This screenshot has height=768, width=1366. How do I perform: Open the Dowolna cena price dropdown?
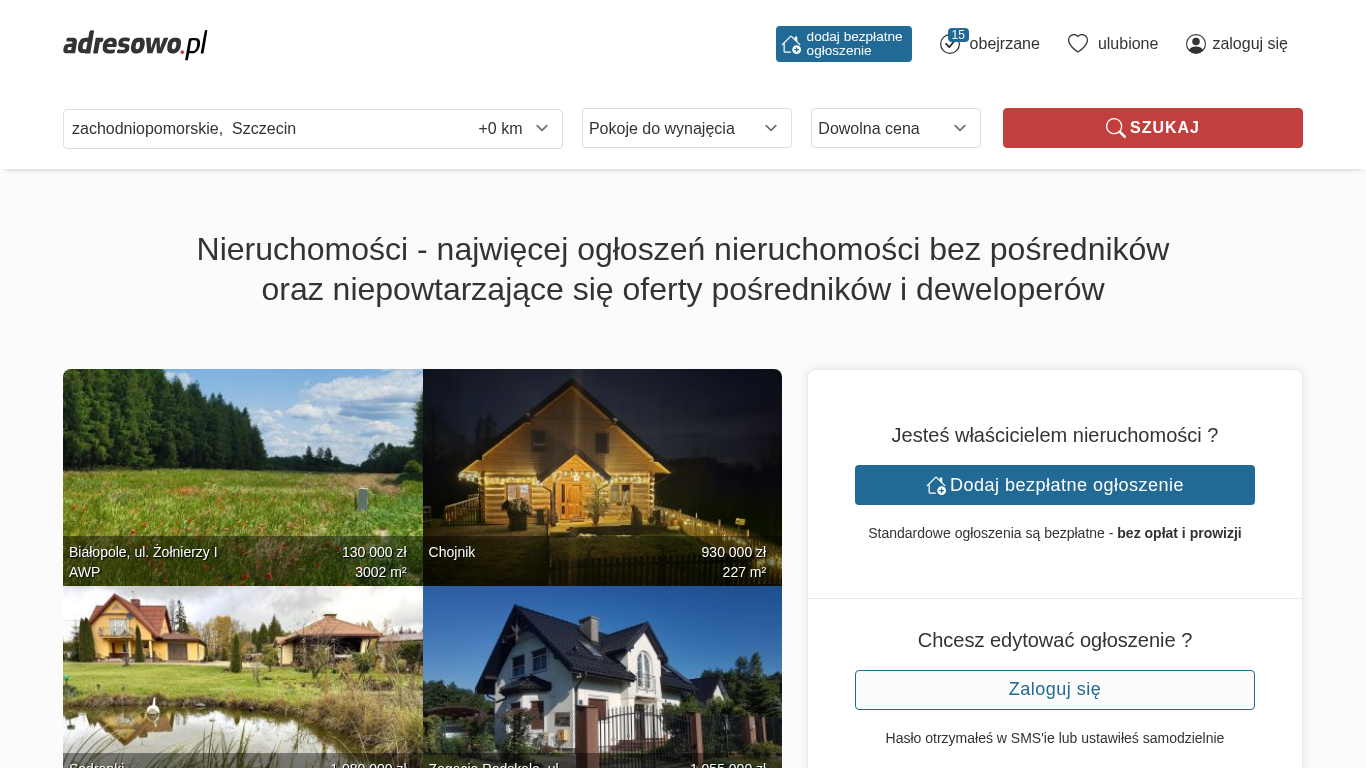click(x=895, y=128)
